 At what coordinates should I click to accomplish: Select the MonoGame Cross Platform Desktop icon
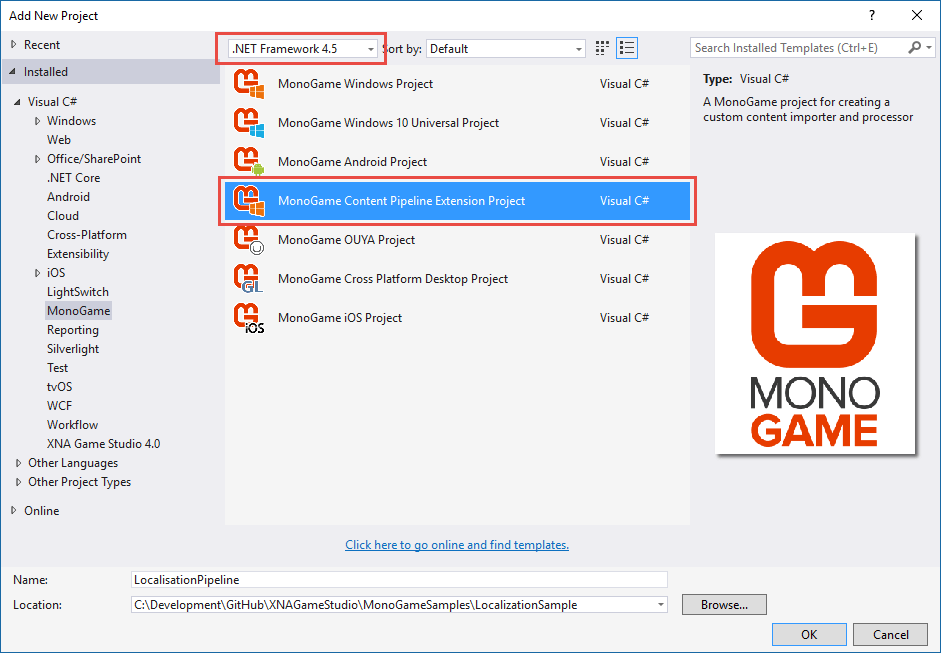(x=249, y=279)
